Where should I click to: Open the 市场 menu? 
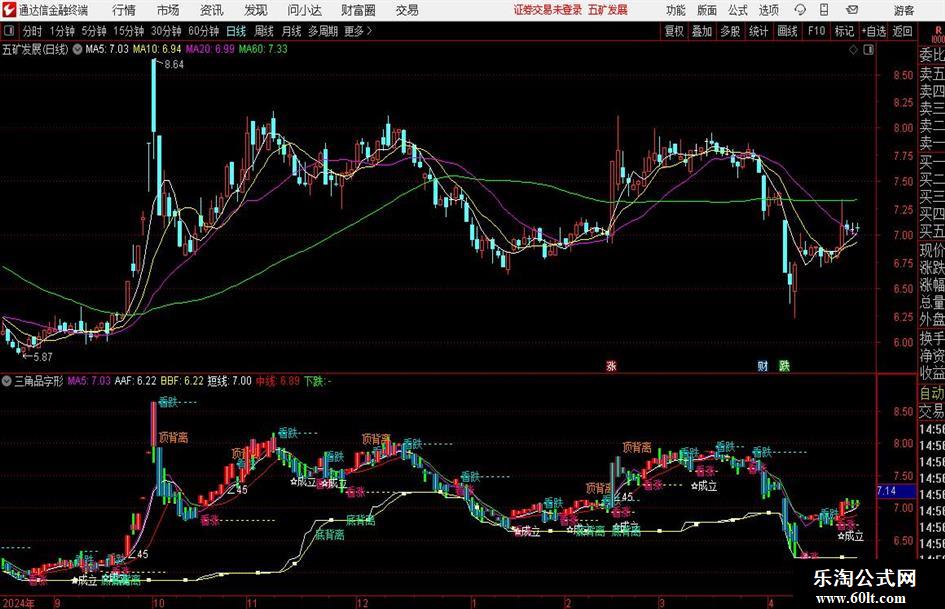[168, 10]
